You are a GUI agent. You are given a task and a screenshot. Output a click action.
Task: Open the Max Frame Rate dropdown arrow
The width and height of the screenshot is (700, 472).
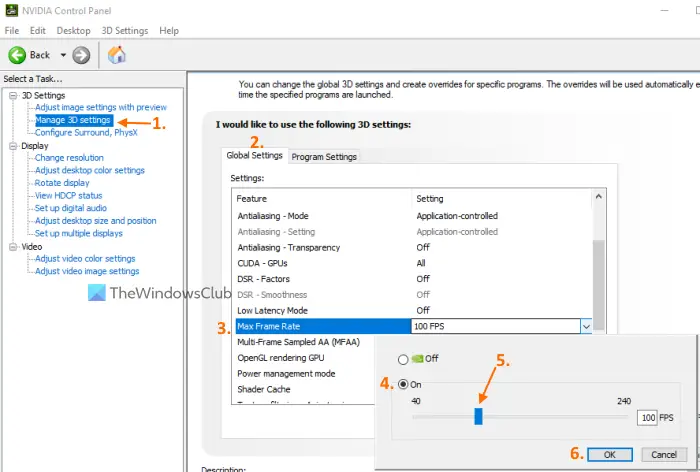coord(586,326)
